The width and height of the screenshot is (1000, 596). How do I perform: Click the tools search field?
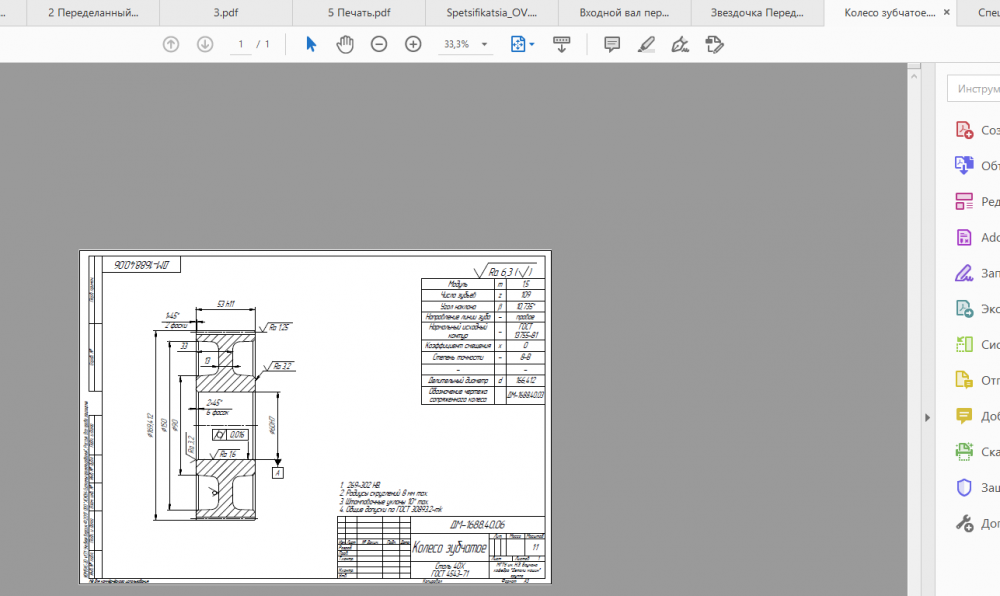pyautogui.click(x=975, y=88)
